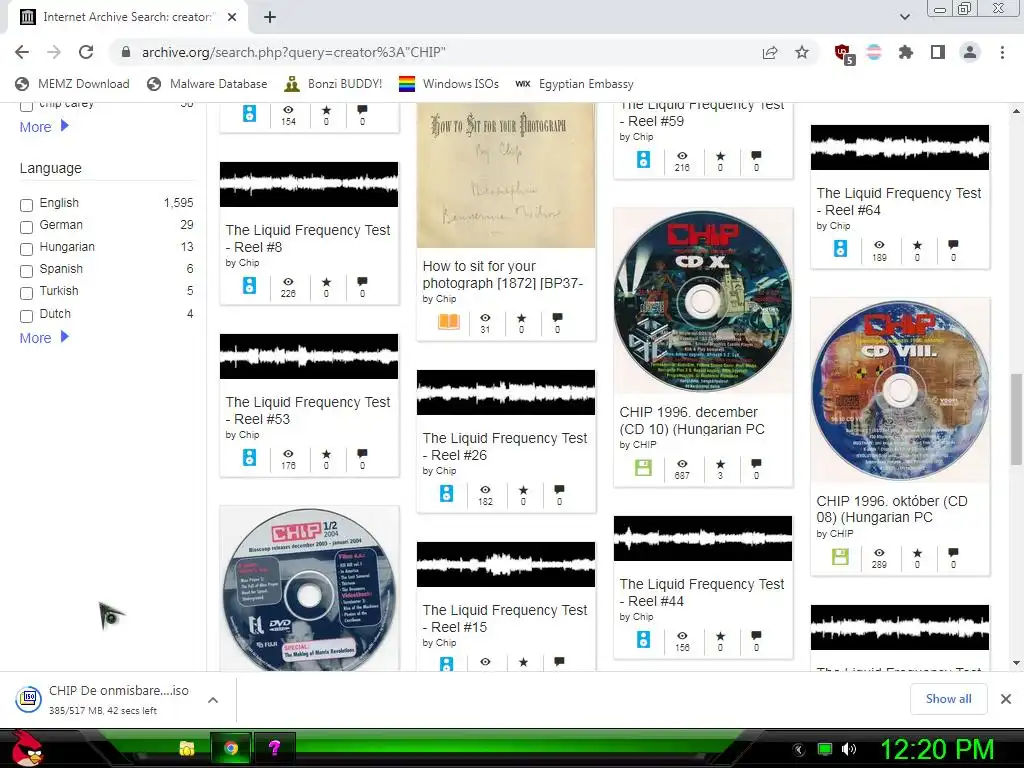
Task: Click the ISO file icon in downloads bar
Action: click(29, 699)
